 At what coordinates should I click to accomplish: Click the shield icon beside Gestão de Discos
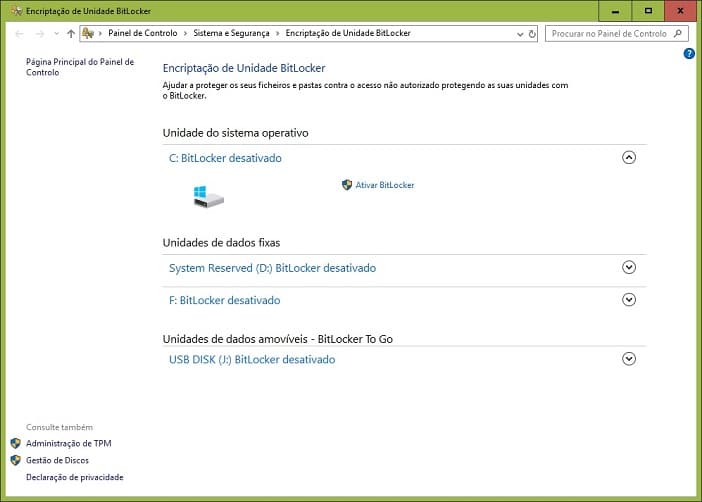(16, 460)
